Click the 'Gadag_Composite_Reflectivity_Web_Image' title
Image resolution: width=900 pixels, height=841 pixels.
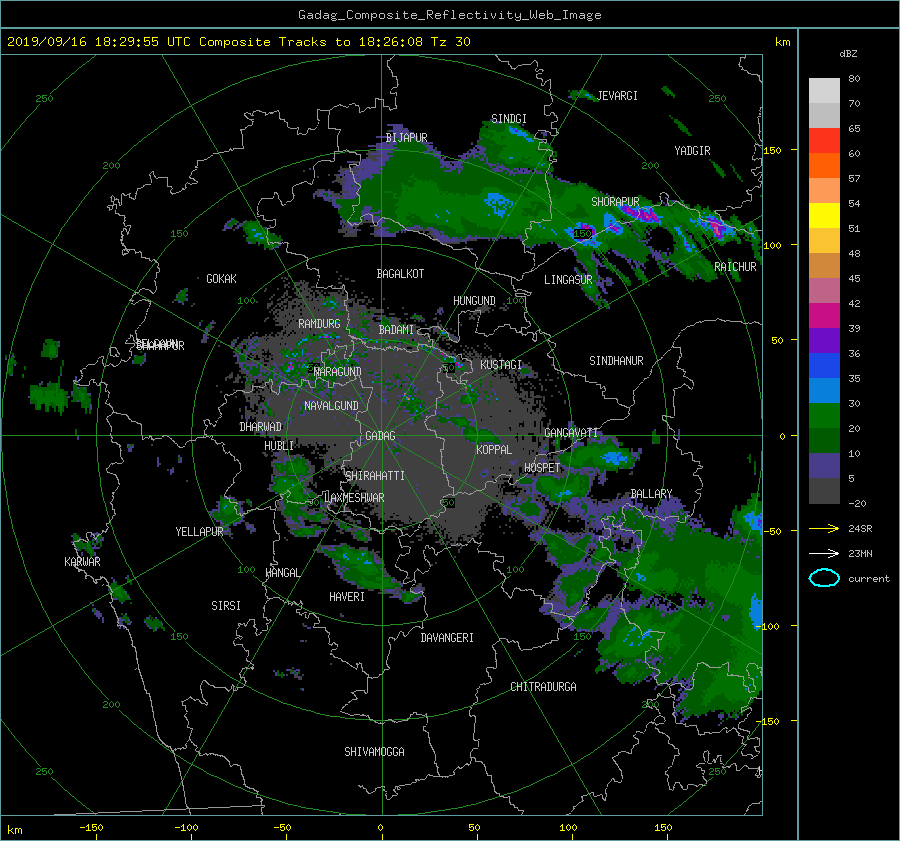pos(449,15)
